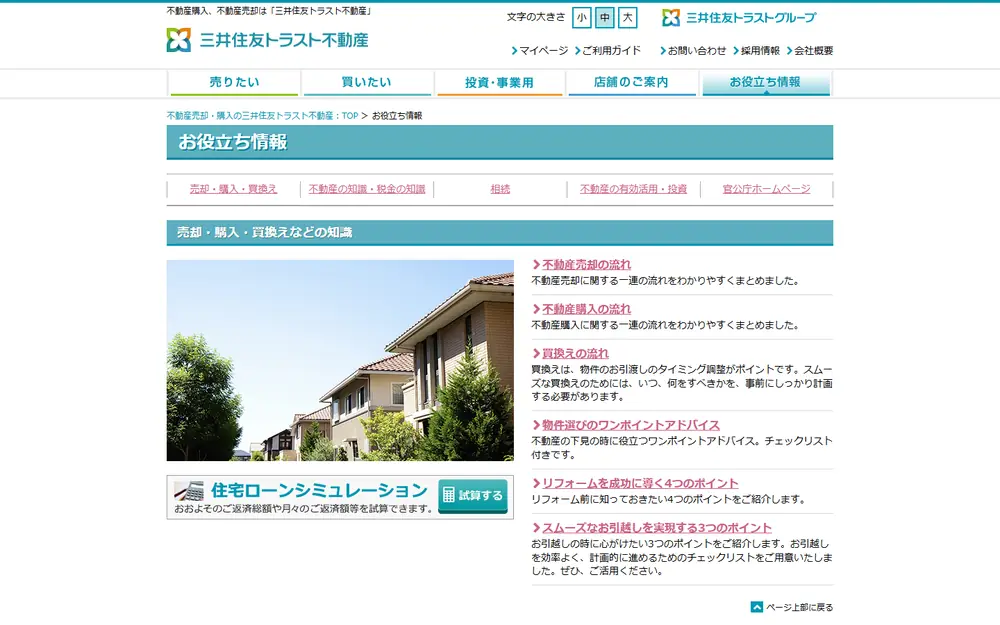1000x625 pixels.
Task: Select the 買いたい navigation tab
Action: pyautogui.click(x=367, y=83)
